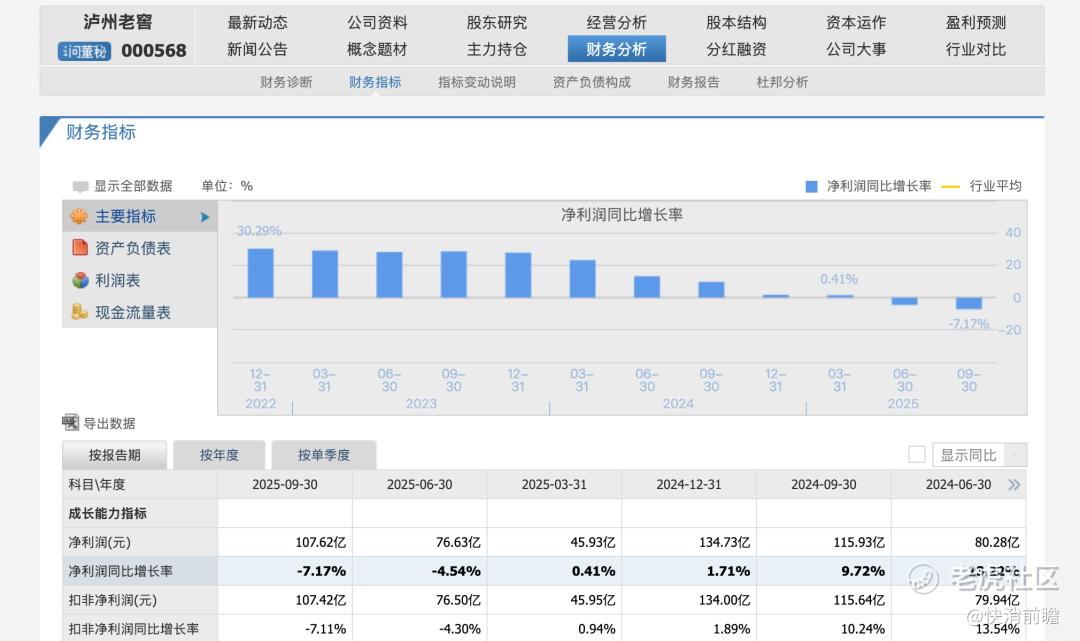The image size is (1080, 641).
Task: Open the 显示同比 dropdown arrow
Action: [x=1015, y=456]
